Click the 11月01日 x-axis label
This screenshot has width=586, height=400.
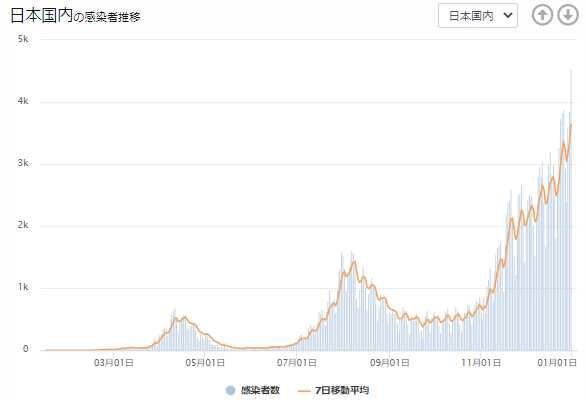coord(481,362)
